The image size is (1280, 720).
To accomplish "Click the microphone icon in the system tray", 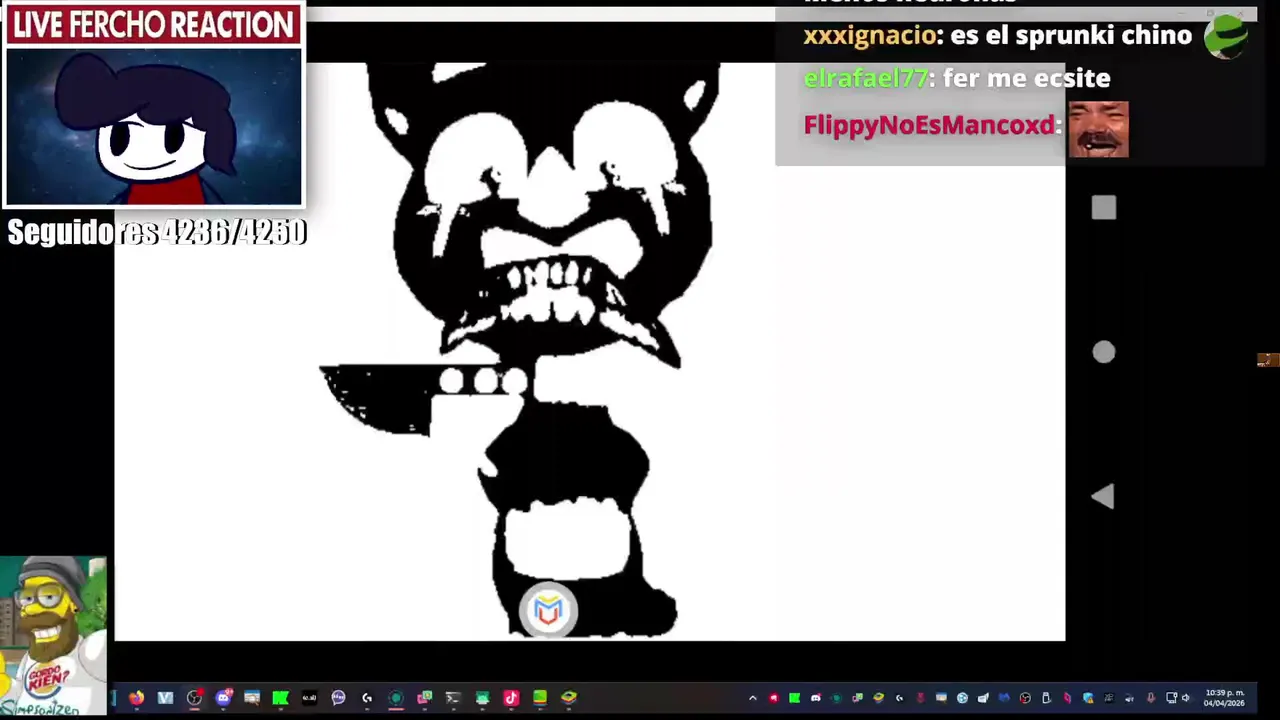I will [x=1151, y=698].
